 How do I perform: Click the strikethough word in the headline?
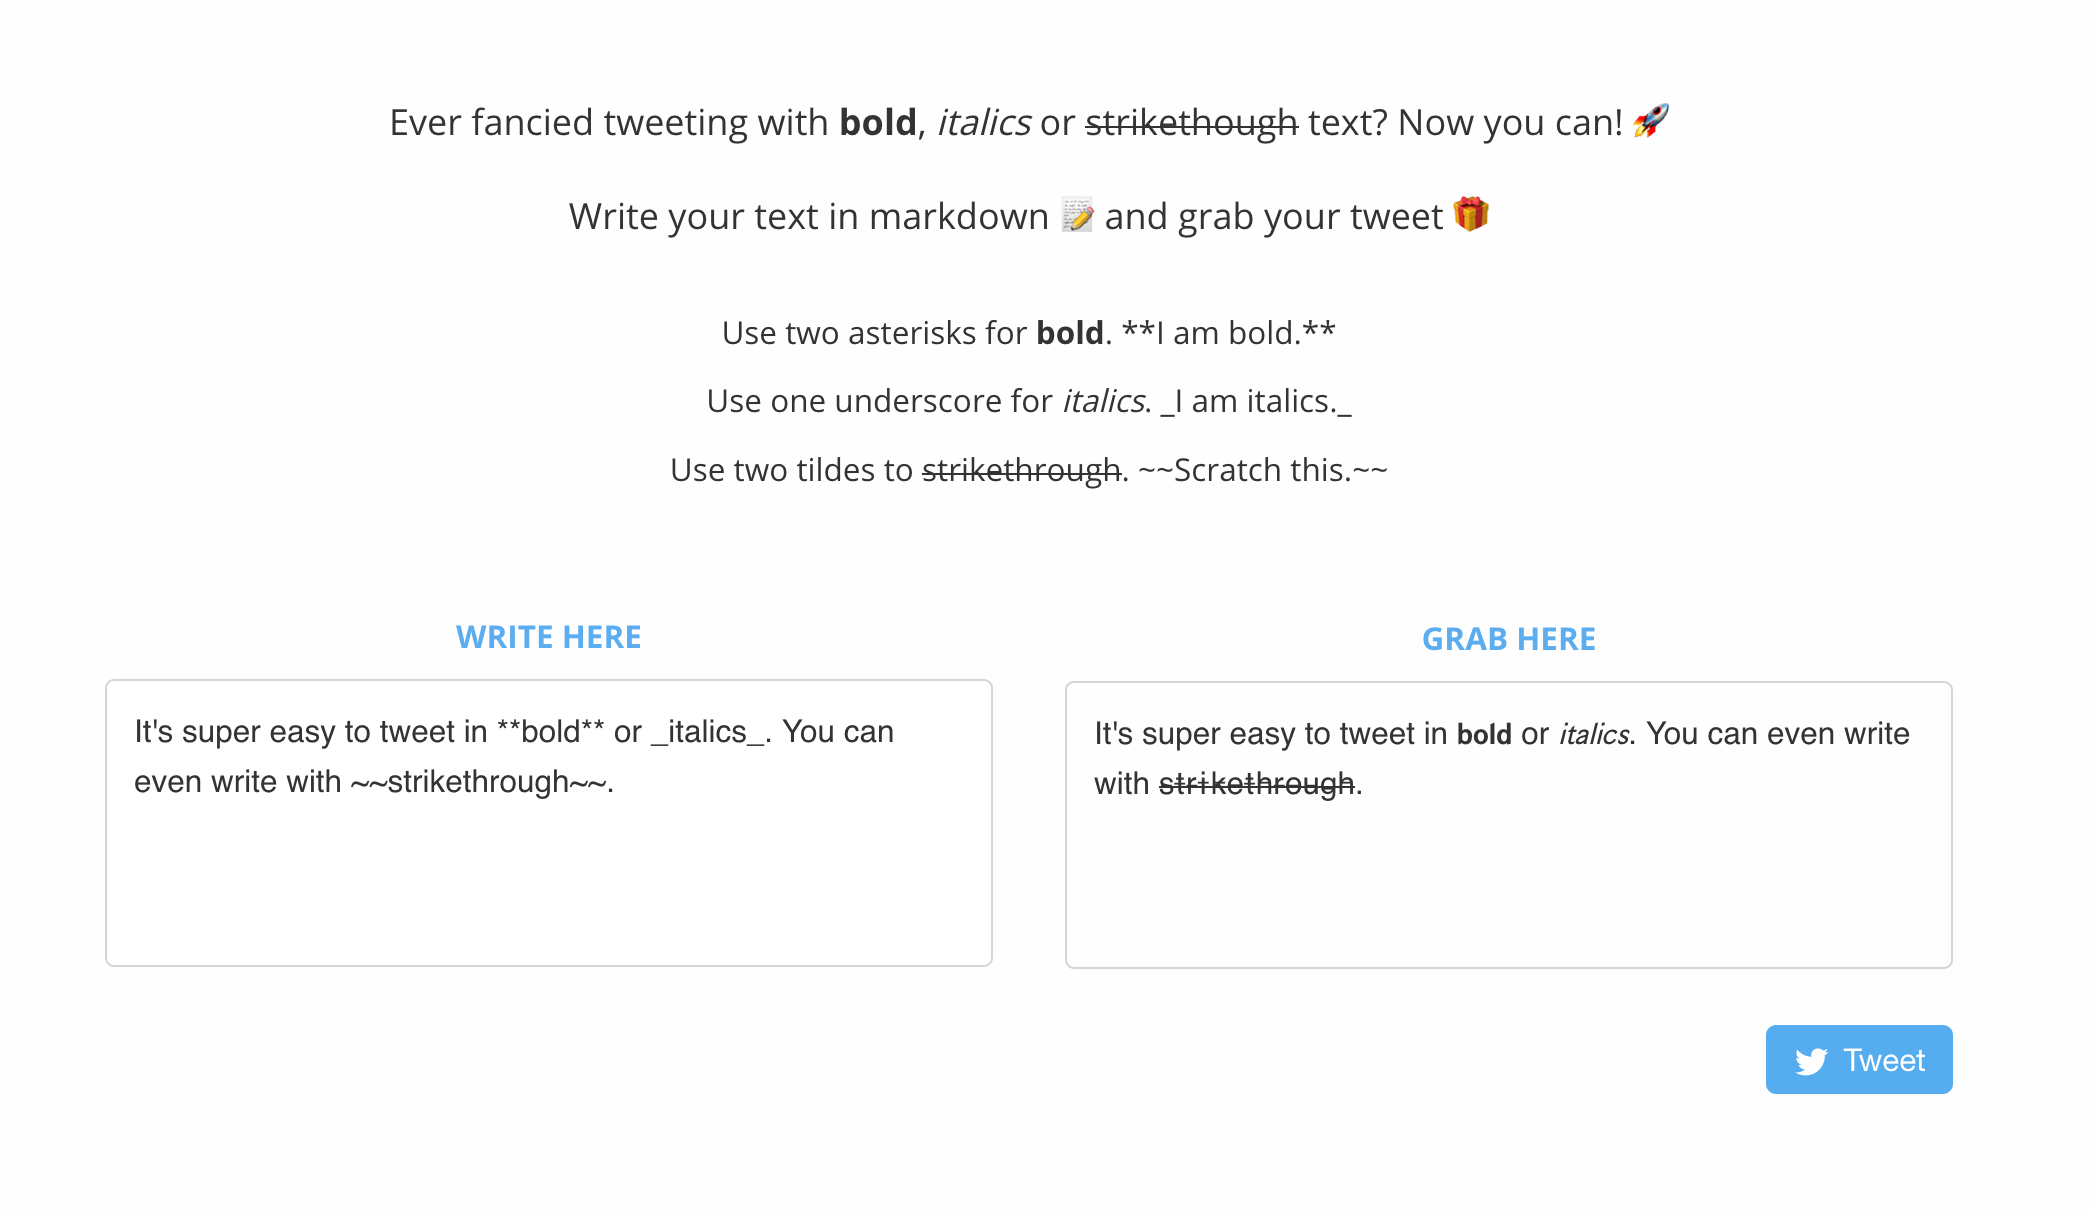(1191, 121)
